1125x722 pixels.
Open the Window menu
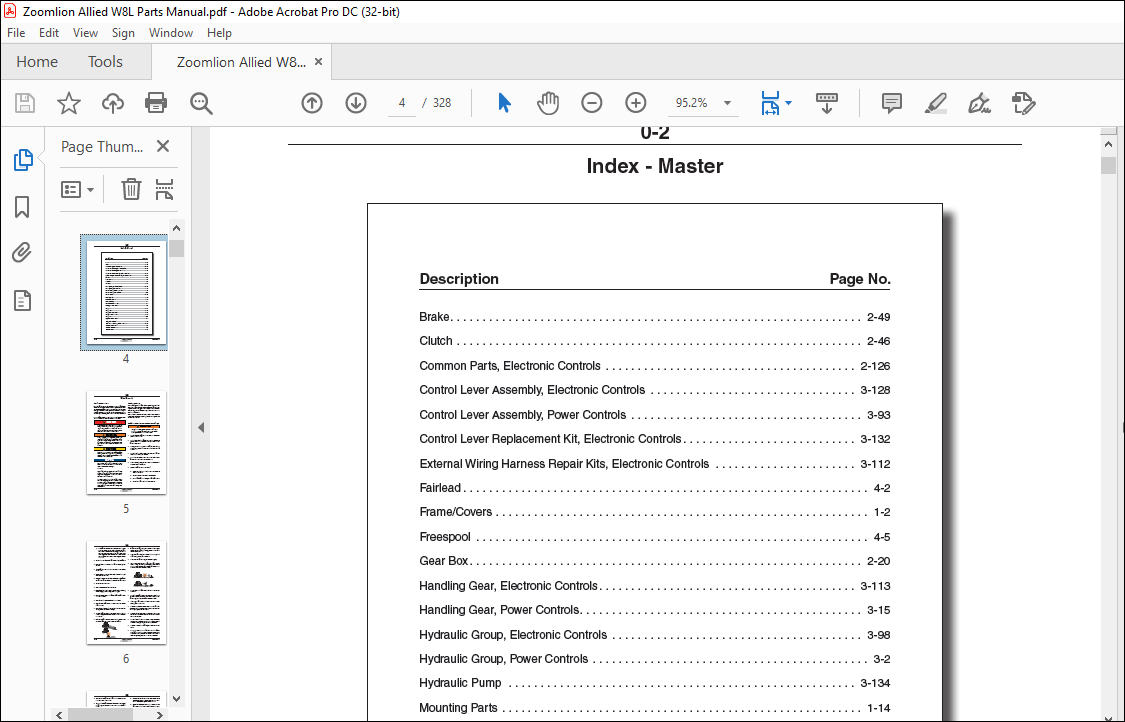[171, 33]
